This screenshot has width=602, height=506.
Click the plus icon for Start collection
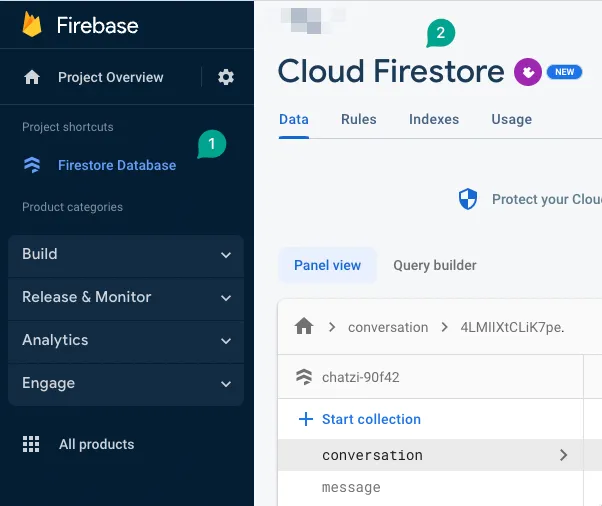pos(306,419)
